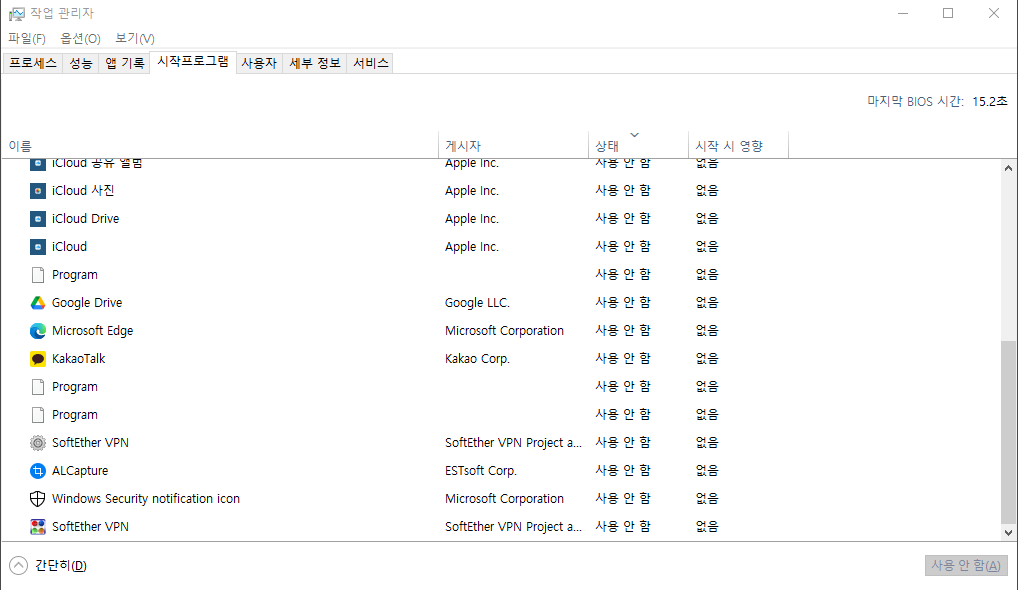The height and width of the screenshot is (590, 1018).
Task: Click the iCloud 사진 app icon
Action: coord(38,191)
